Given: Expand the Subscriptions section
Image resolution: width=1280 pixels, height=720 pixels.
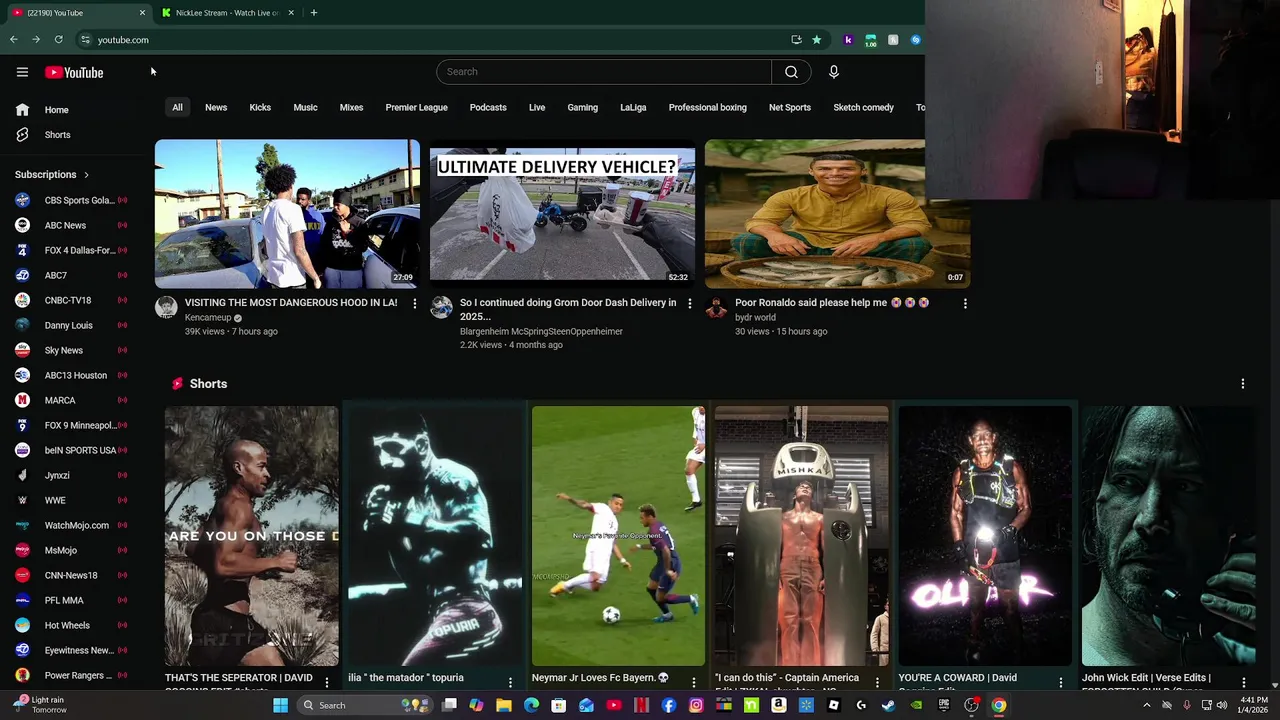Looking at the screenshot, I should tap(52, 174).
